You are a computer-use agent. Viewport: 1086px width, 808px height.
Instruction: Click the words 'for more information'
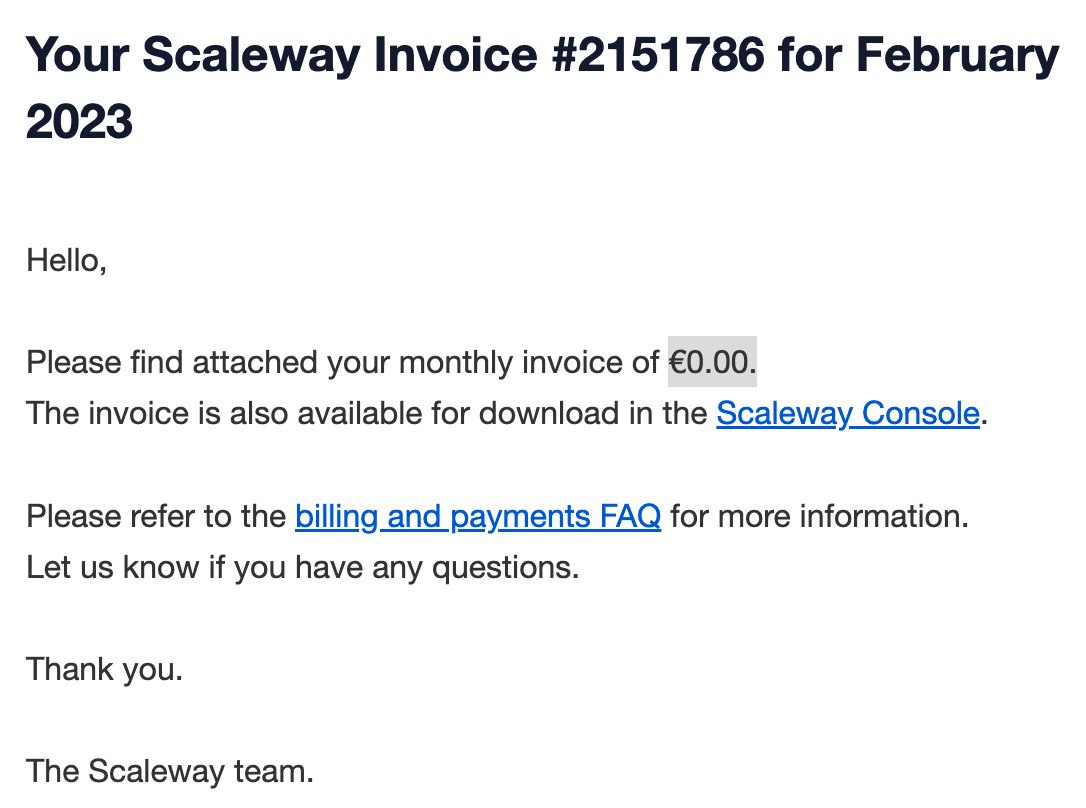pyautogui.click(x=818, y=517)
